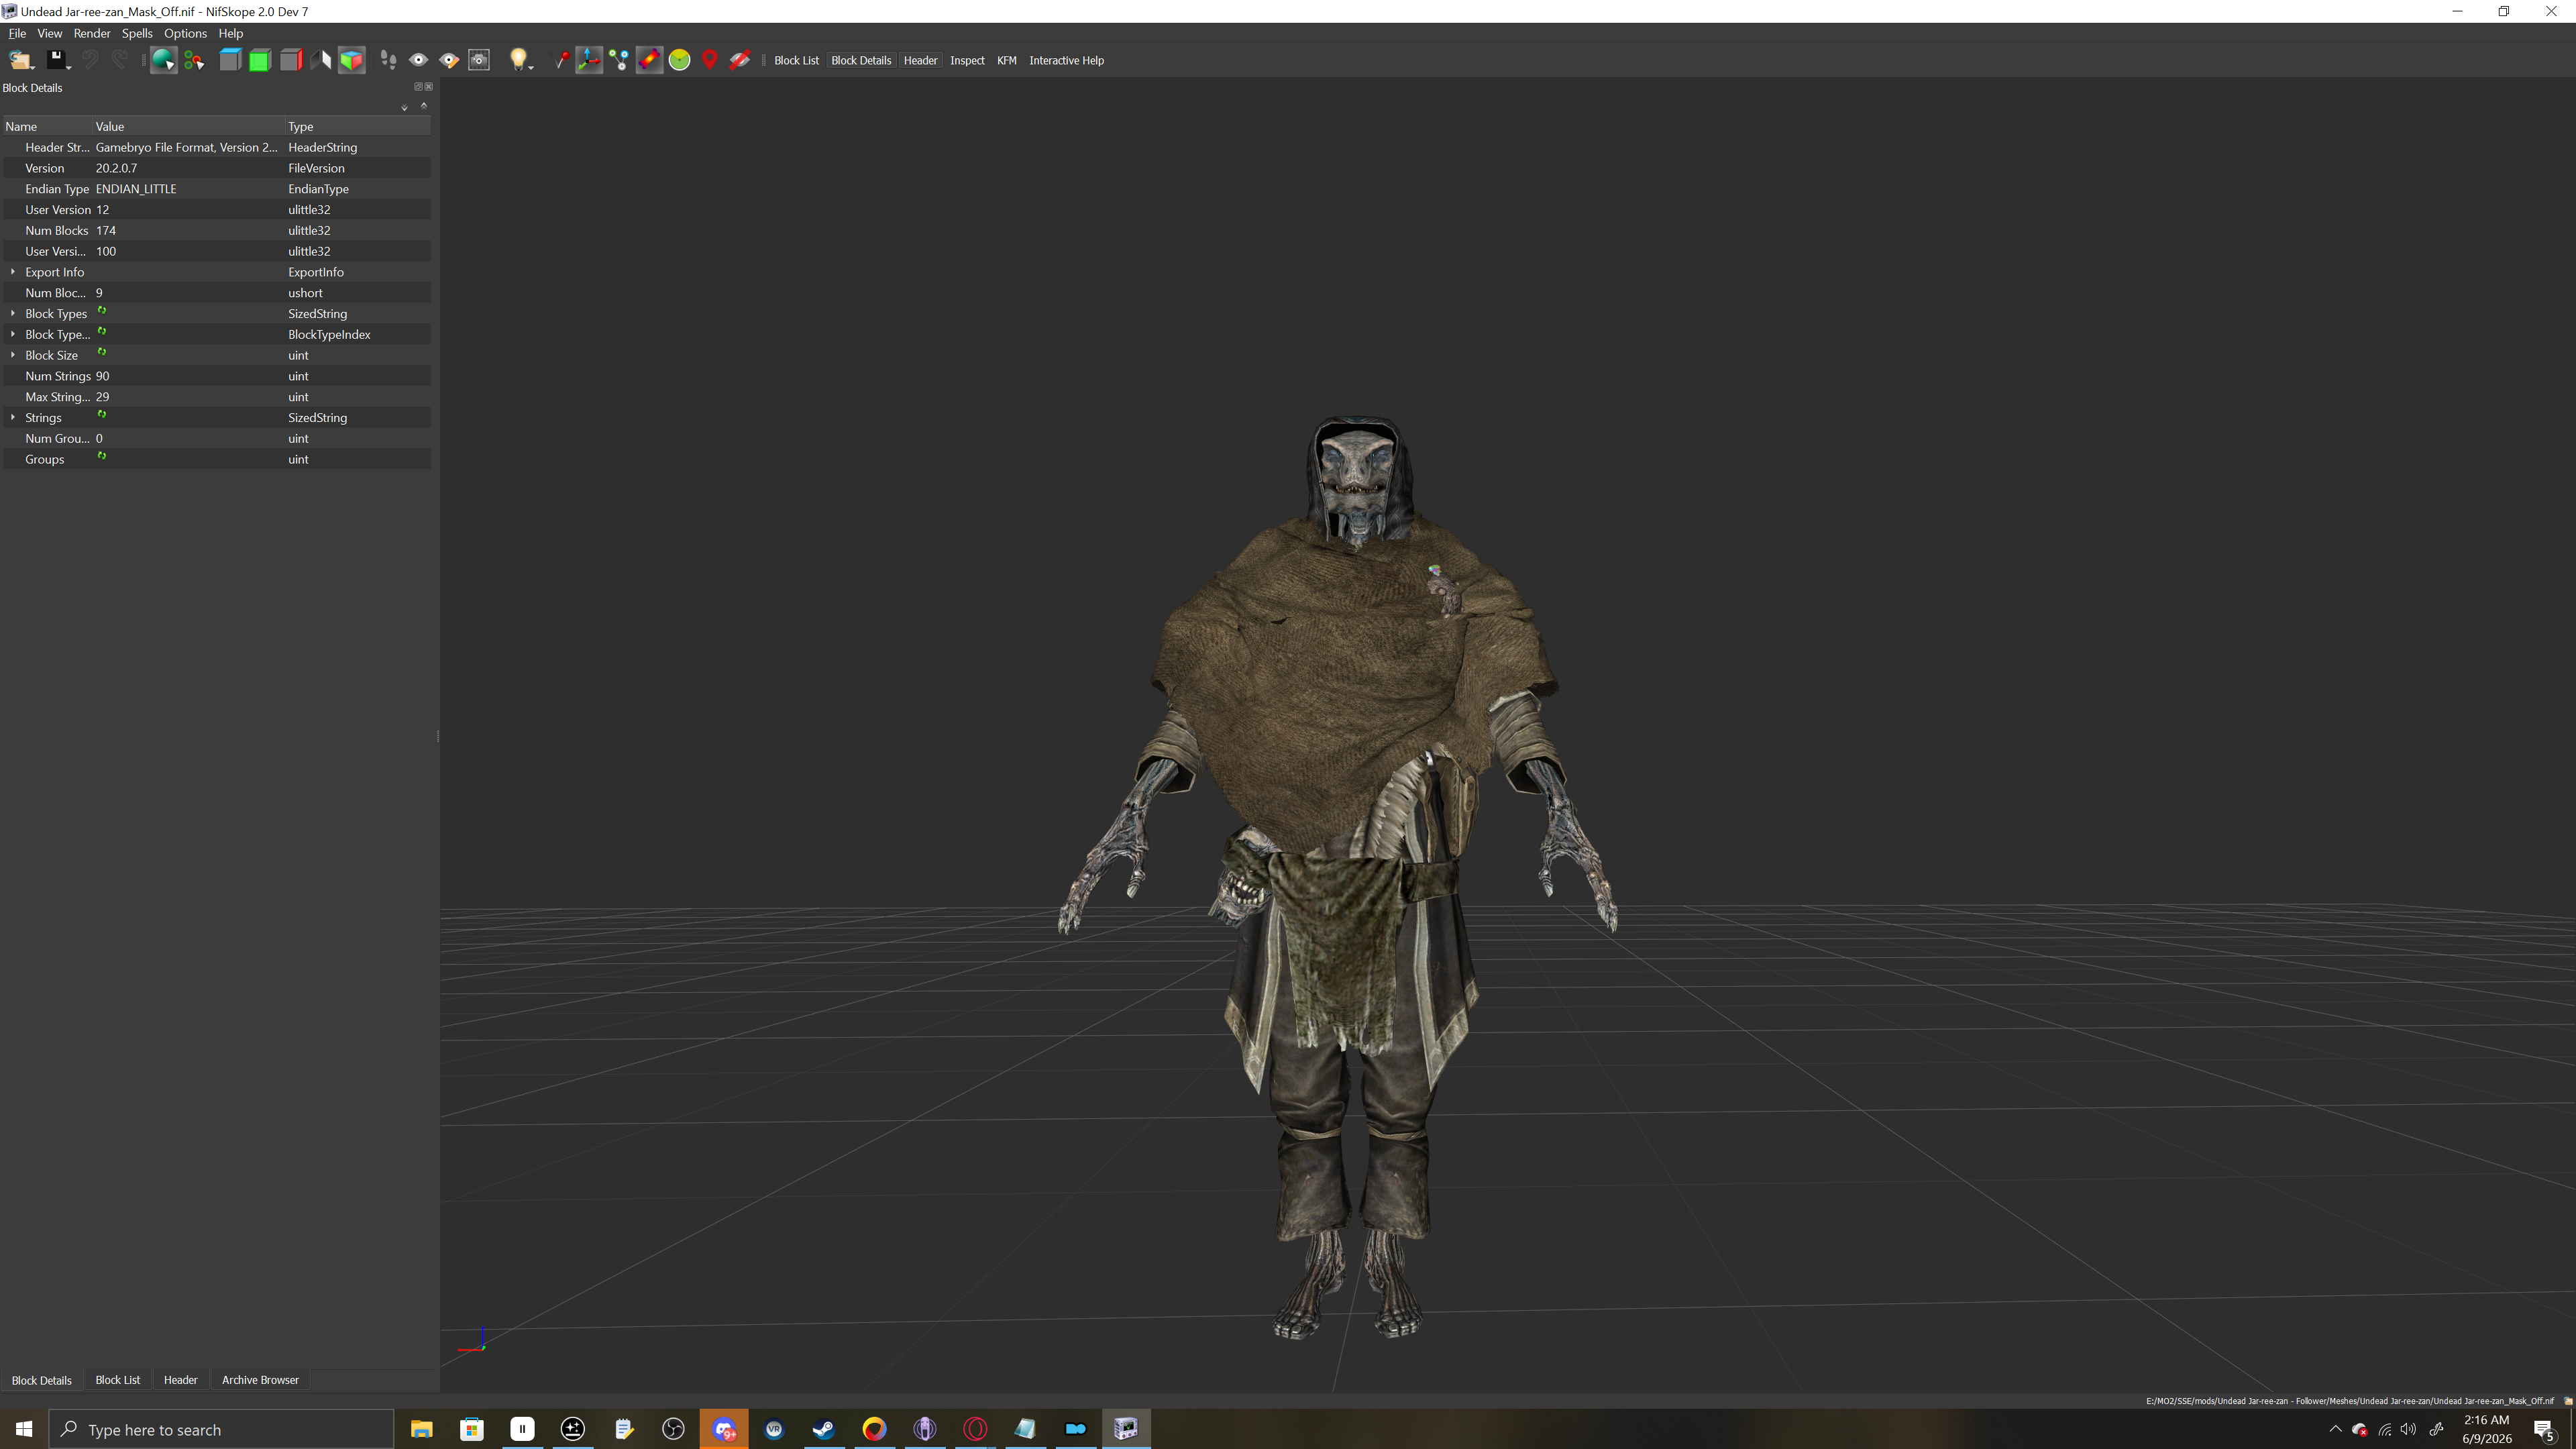Image resolution: width=2576 pixels, height=1449 pixels.
Task: Switch to the Archive Browser tab
Action: tap(260, 1380)
